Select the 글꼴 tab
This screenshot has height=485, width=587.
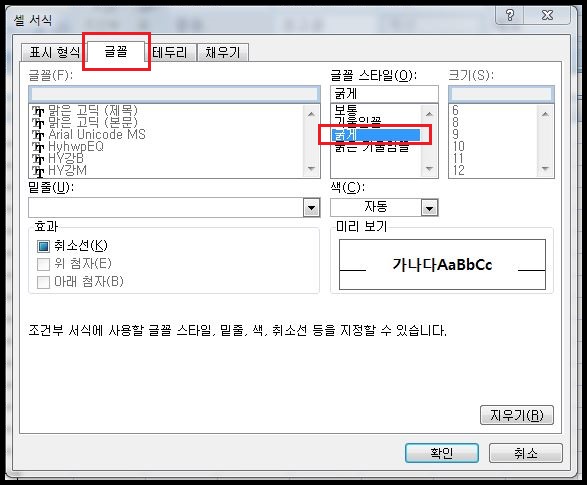pyautogui.click(x=116, y=51)
